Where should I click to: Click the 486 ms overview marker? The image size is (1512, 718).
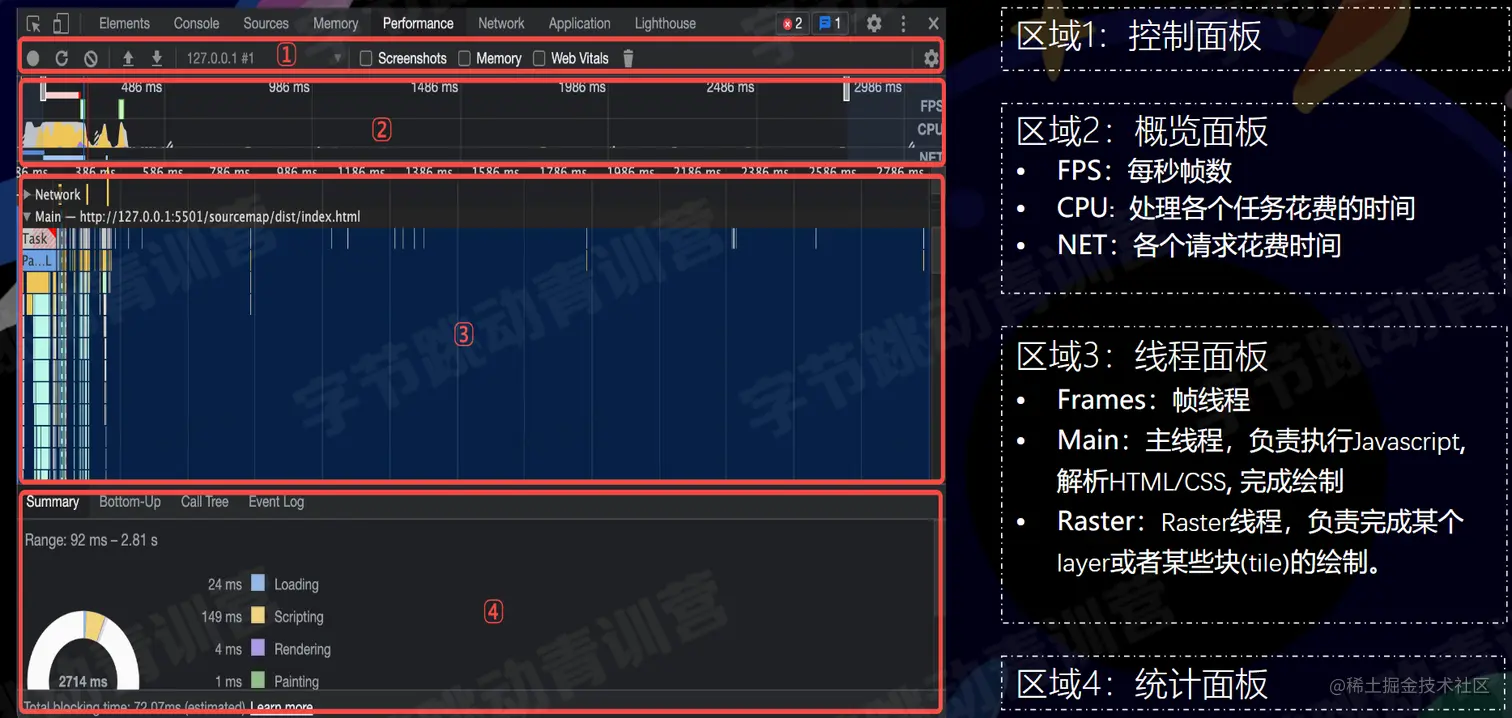point(141,88)
